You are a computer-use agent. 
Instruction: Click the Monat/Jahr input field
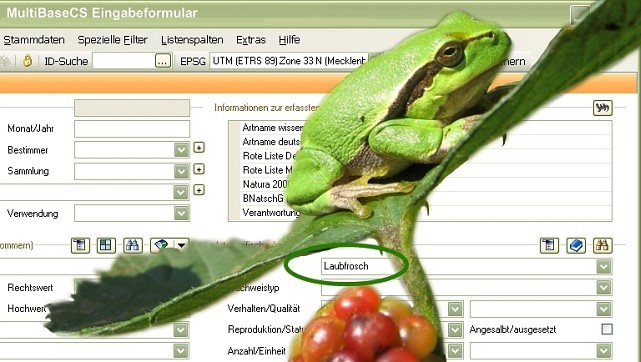tap(132, 129)
